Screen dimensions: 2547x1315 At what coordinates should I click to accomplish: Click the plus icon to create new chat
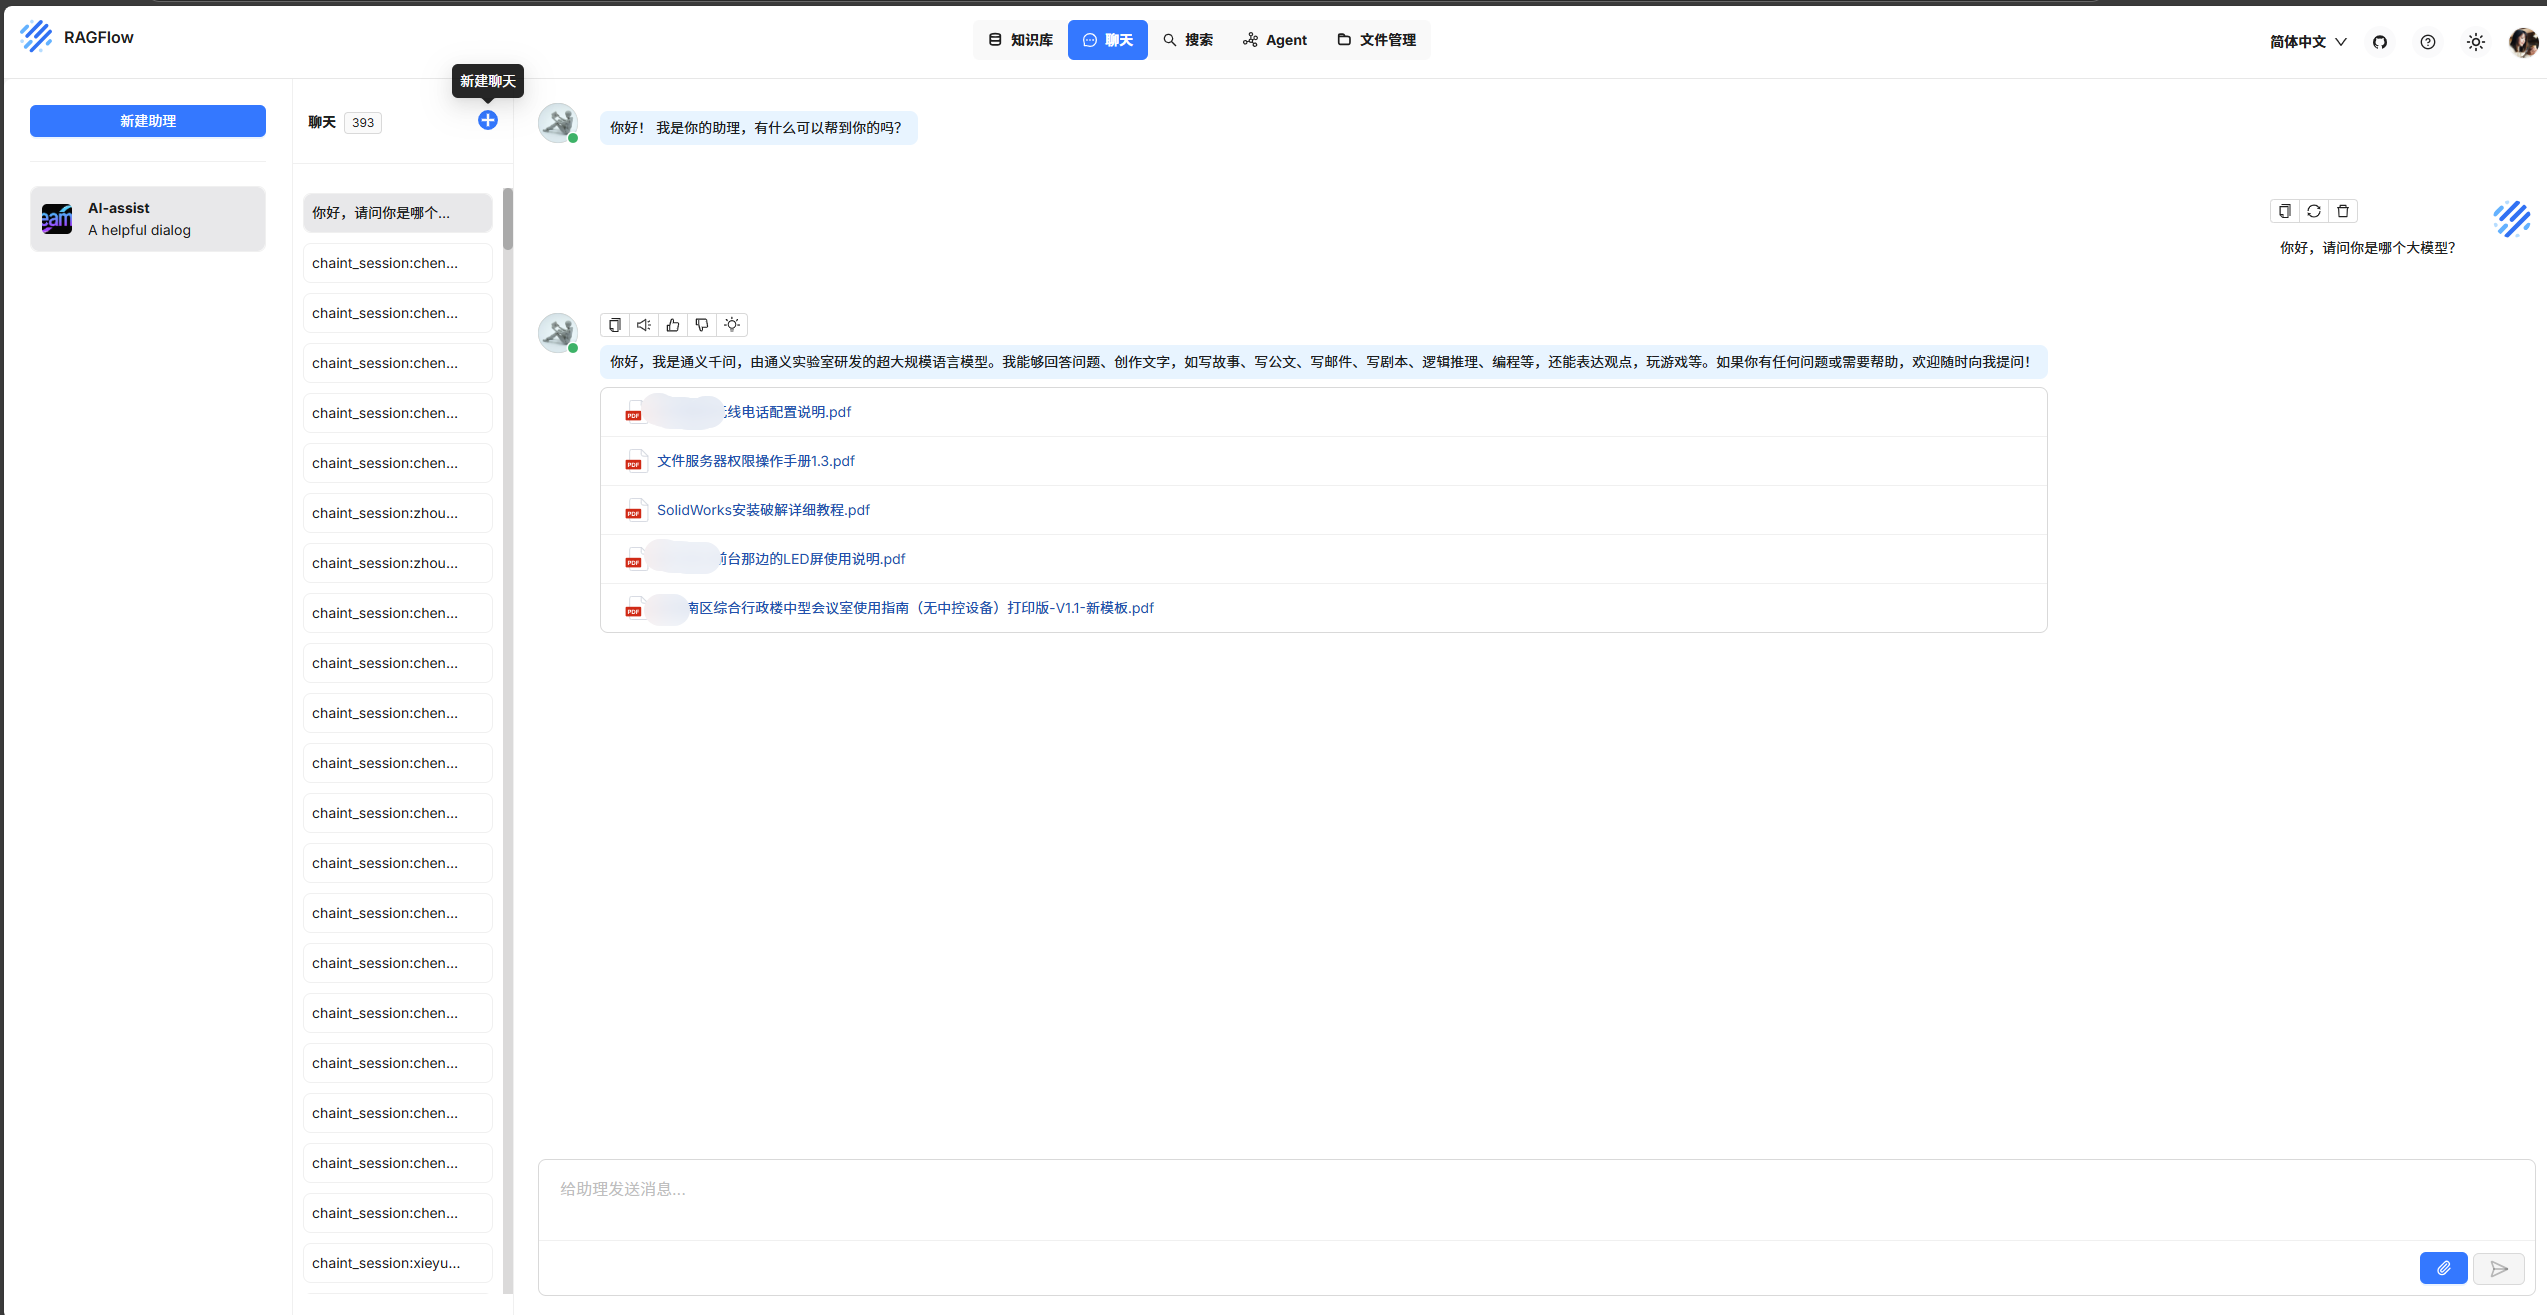click(487, 120)
